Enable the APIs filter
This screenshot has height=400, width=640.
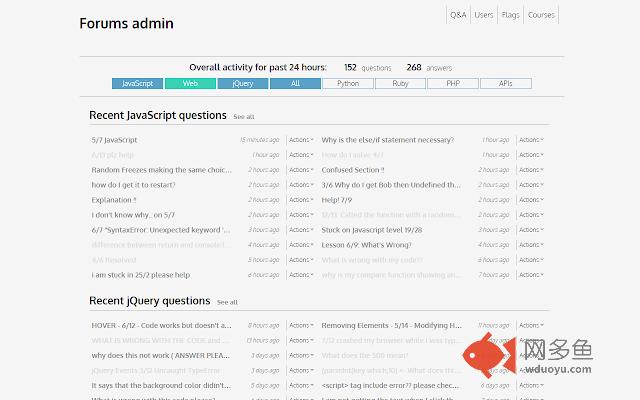tap(506, 83)
